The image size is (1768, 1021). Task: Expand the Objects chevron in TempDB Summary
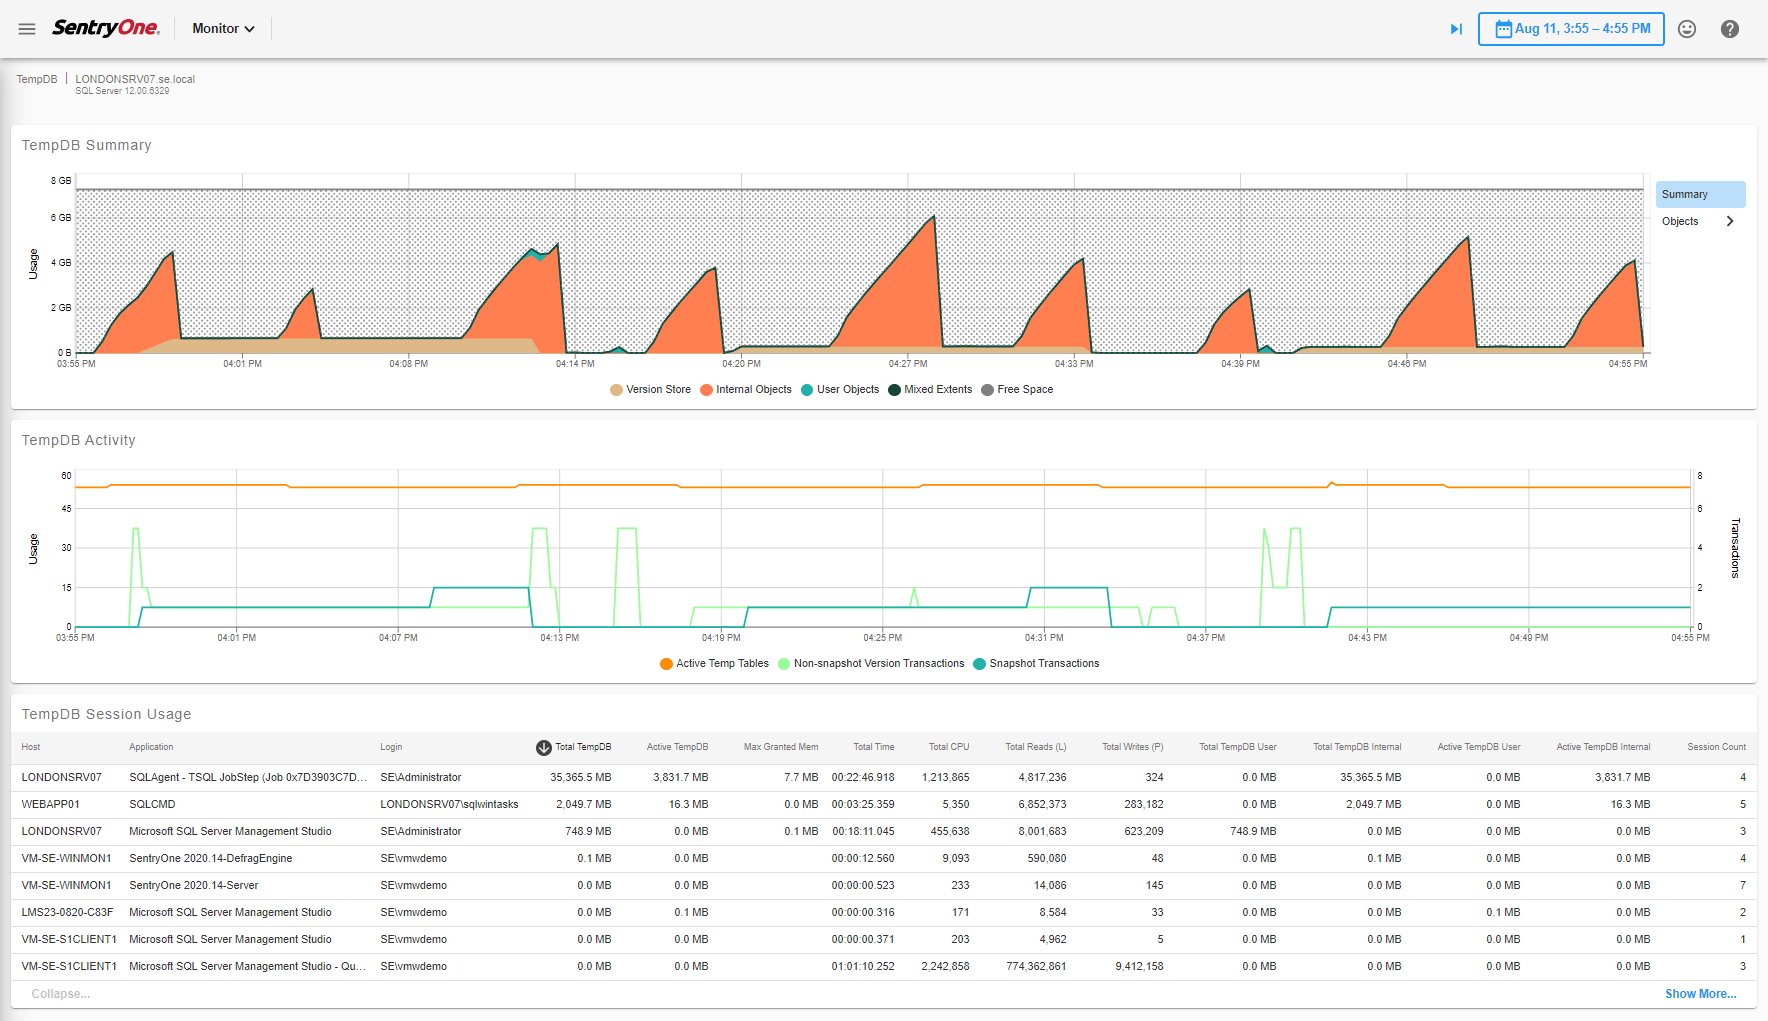tap(1729, 221)
